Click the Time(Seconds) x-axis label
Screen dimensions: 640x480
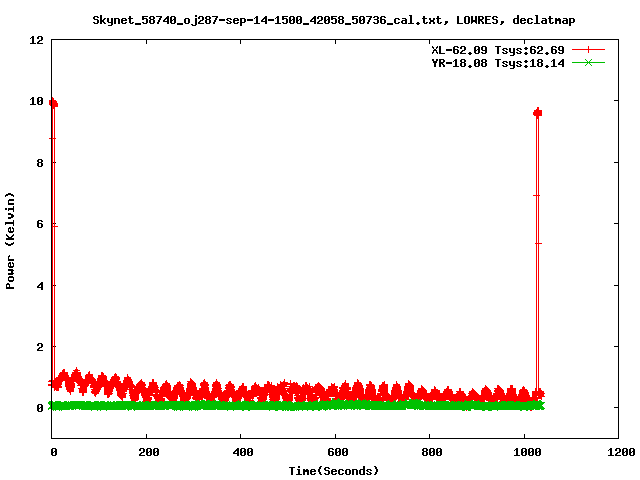(333, 471)
